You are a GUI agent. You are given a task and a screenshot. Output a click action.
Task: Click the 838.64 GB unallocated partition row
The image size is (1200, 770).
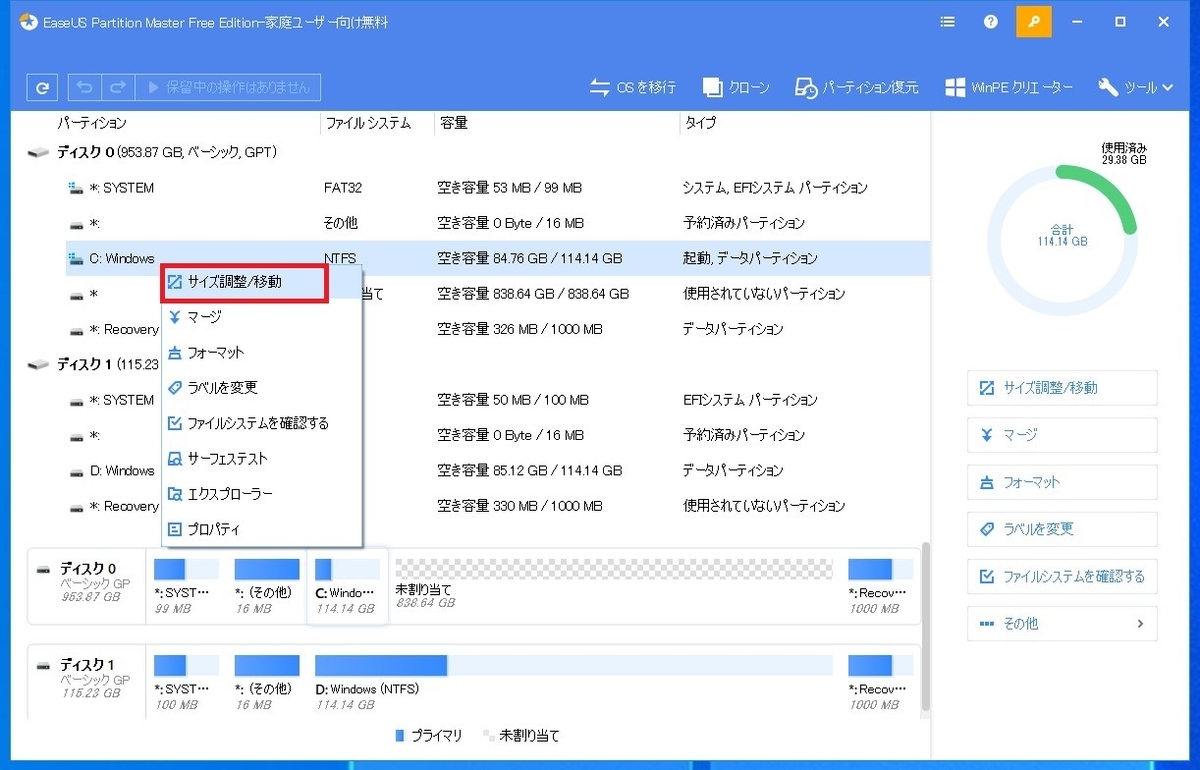(497, 294)
